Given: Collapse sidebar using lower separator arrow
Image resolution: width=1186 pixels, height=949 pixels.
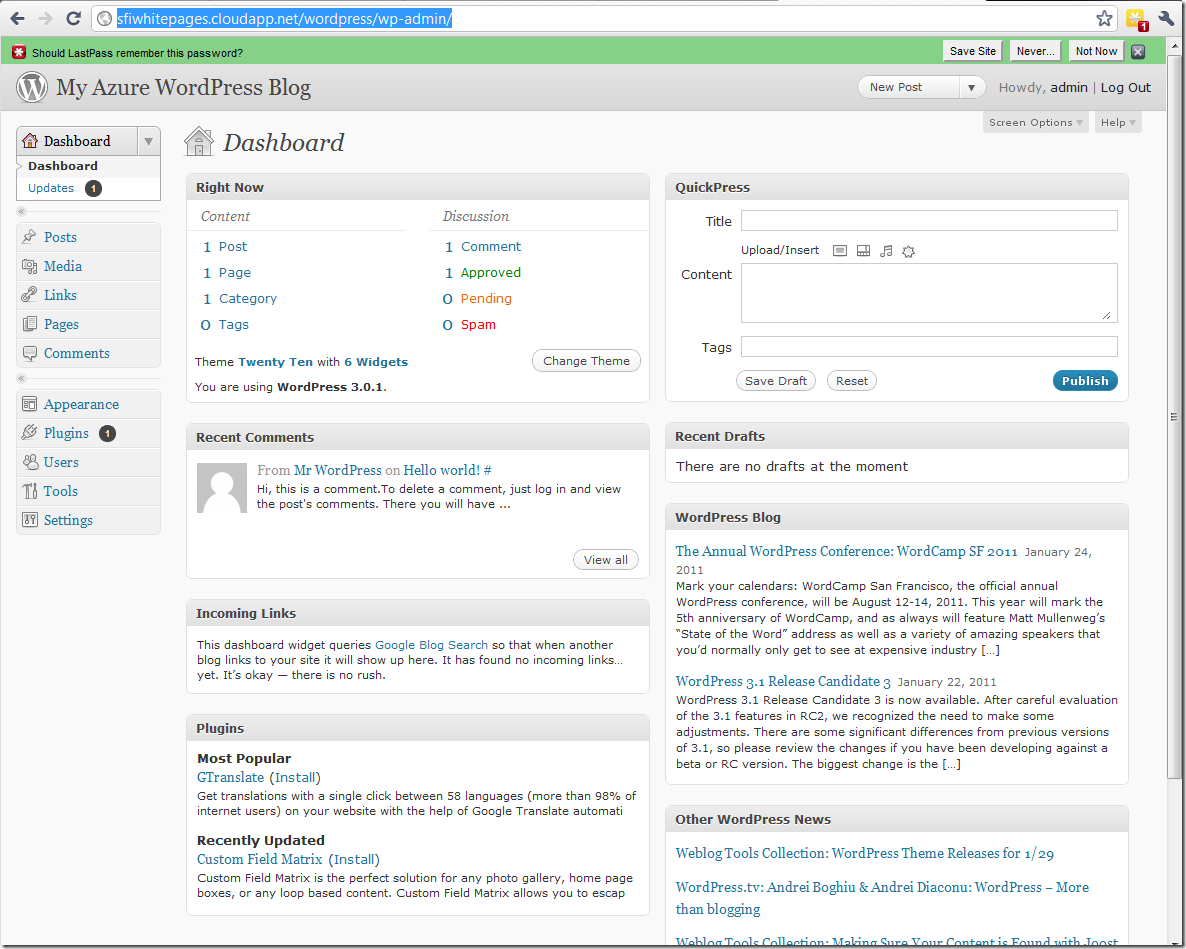Looking at the screenshot, I should 21,378.
